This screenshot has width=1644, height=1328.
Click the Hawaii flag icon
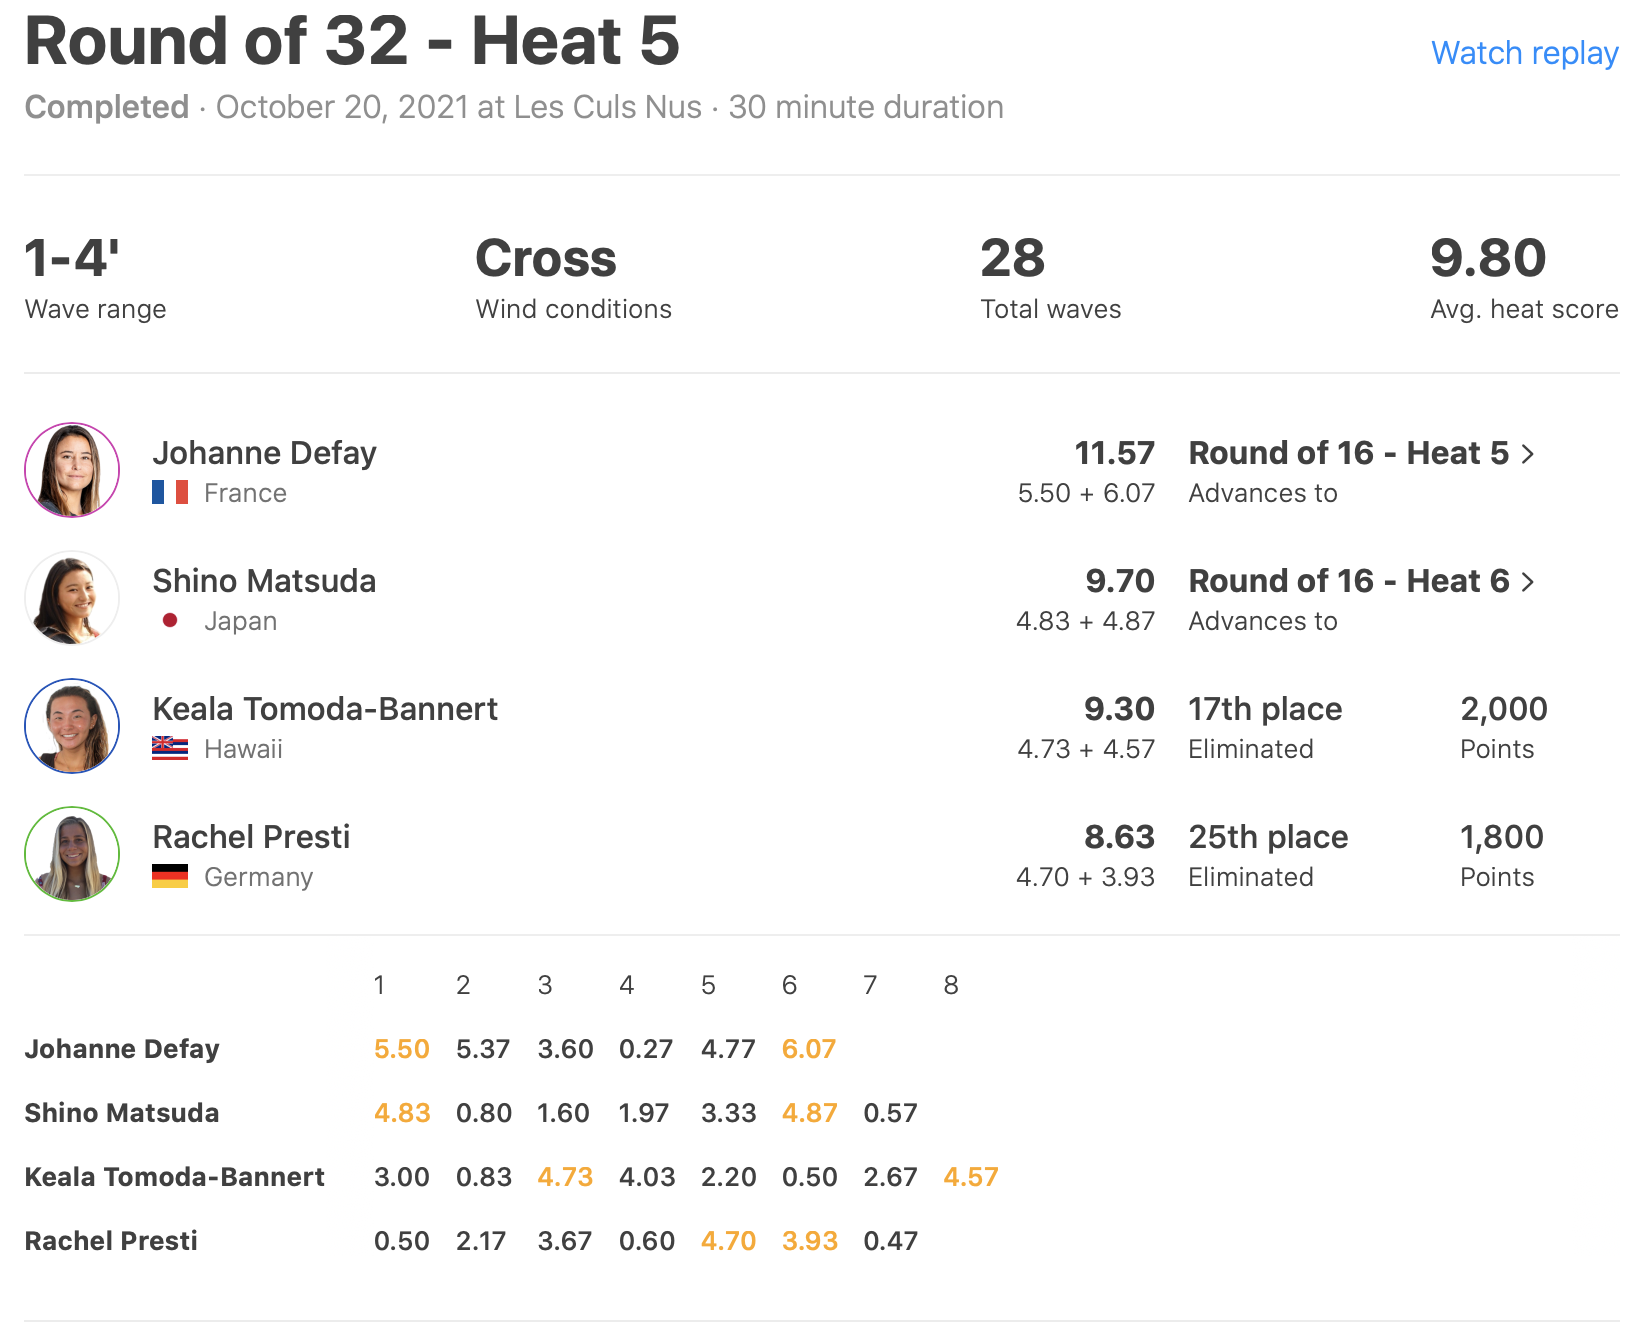coord(170,749)
